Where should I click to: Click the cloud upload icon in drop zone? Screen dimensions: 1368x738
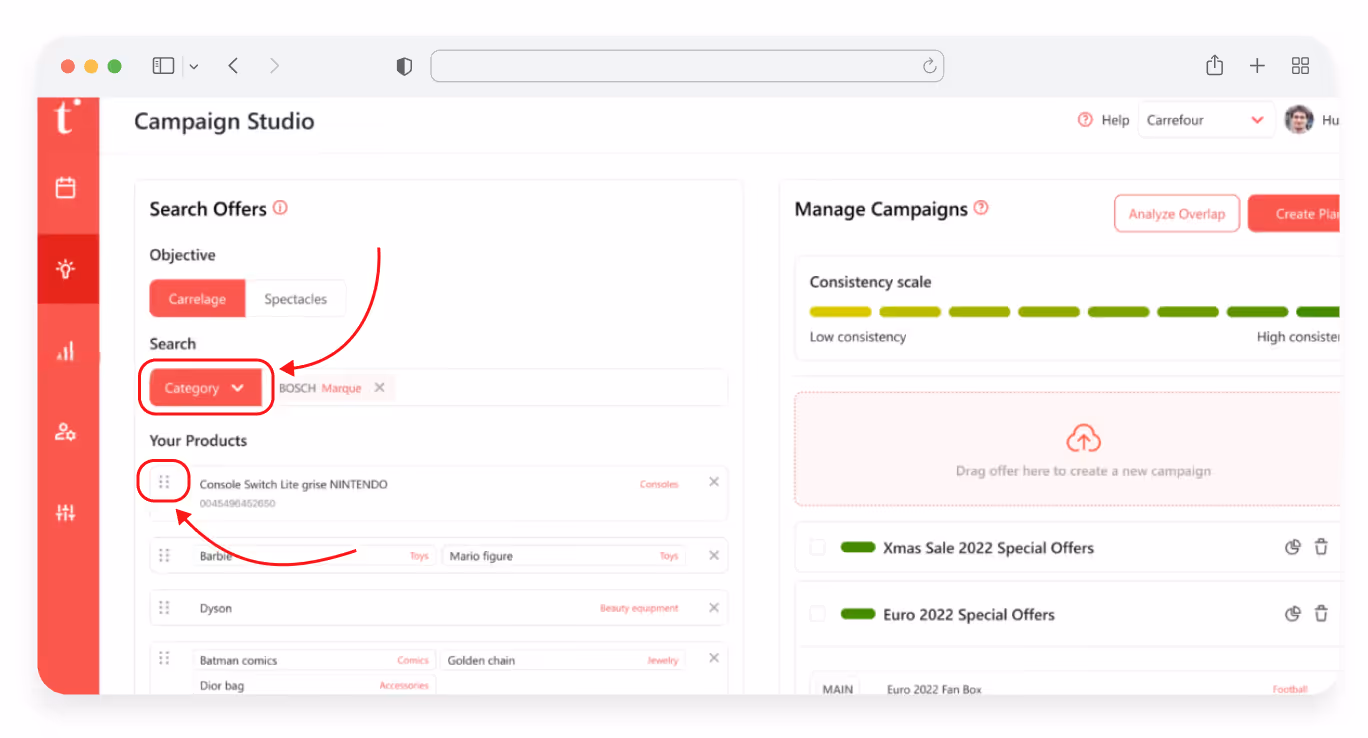pos(1083,439)
